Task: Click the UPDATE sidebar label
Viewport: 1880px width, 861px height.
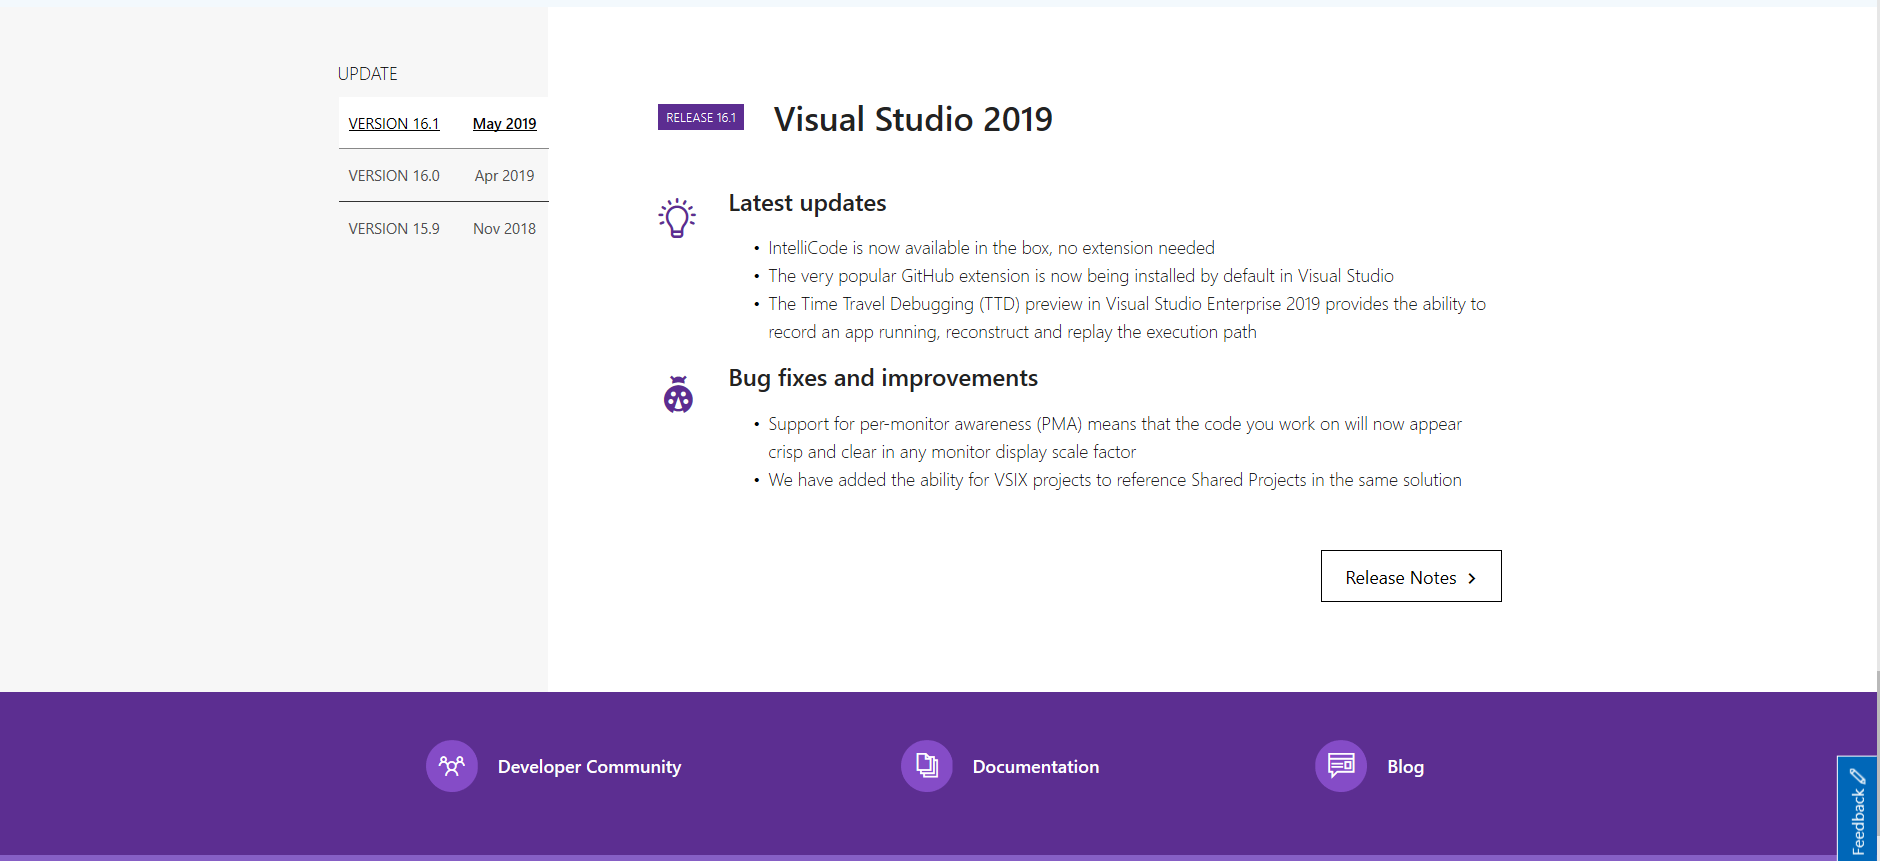Action: (367, 74)
